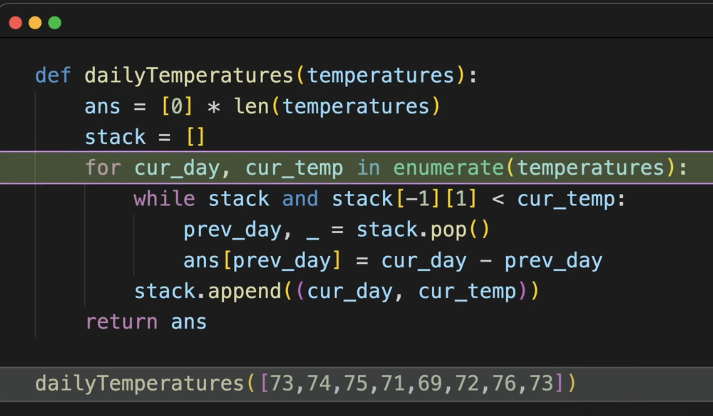Click the dailyTemperatures function name in the definition
This screenshot has height=416, width=713.
[x=189, y=75]
